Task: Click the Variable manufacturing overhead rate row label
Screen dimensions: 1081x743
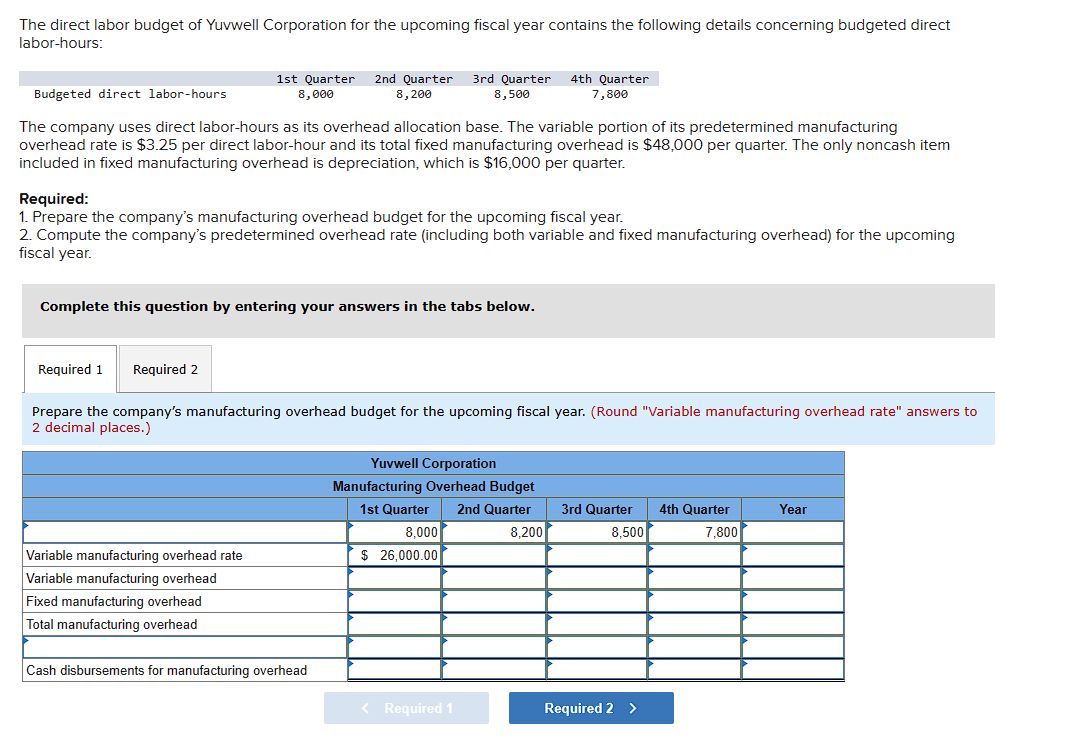Action: pos(125,555)
